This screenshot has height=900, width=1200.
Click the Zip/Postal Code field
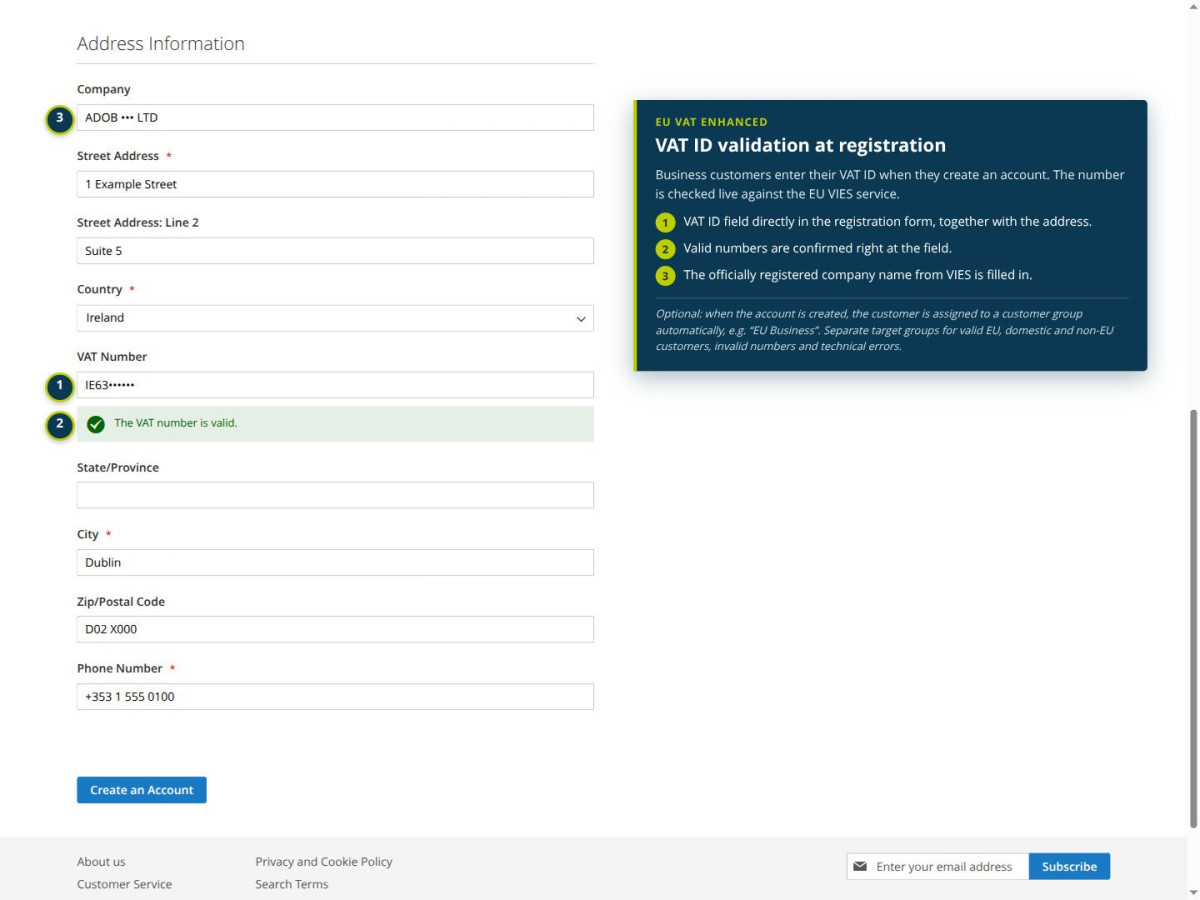coord(335,629)
